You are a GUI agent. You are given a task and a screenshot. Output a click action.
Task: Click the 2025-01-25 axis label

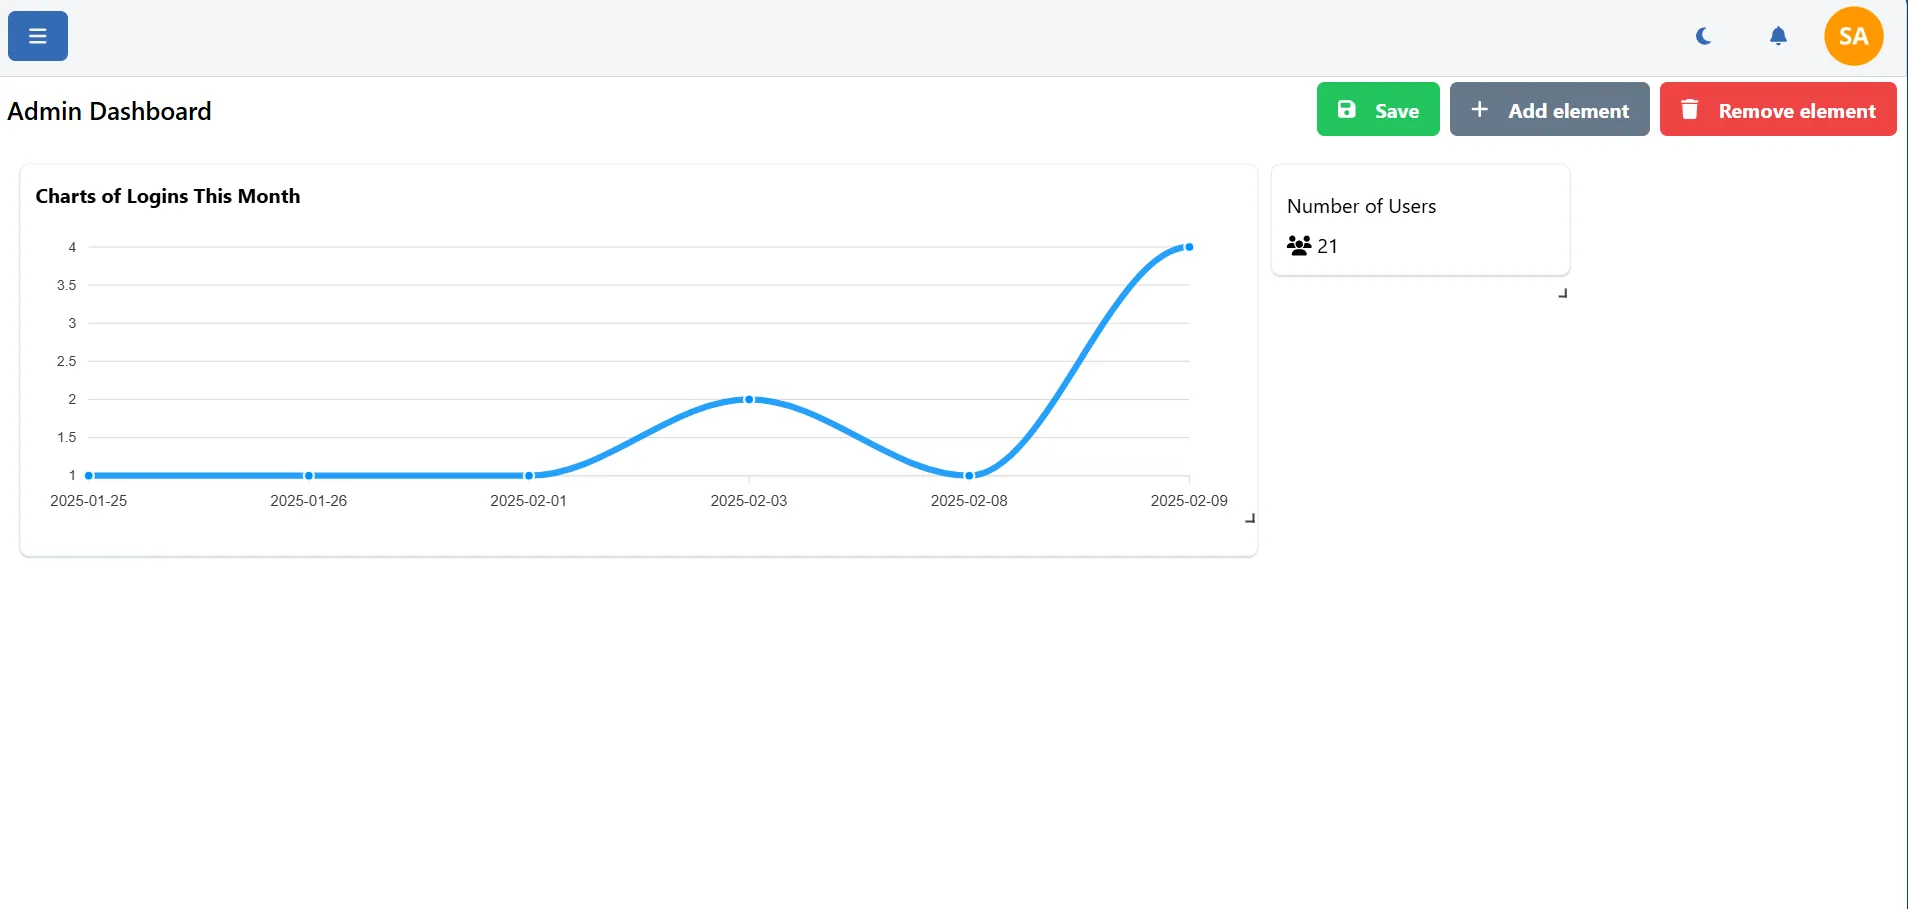tap(89, 500)
